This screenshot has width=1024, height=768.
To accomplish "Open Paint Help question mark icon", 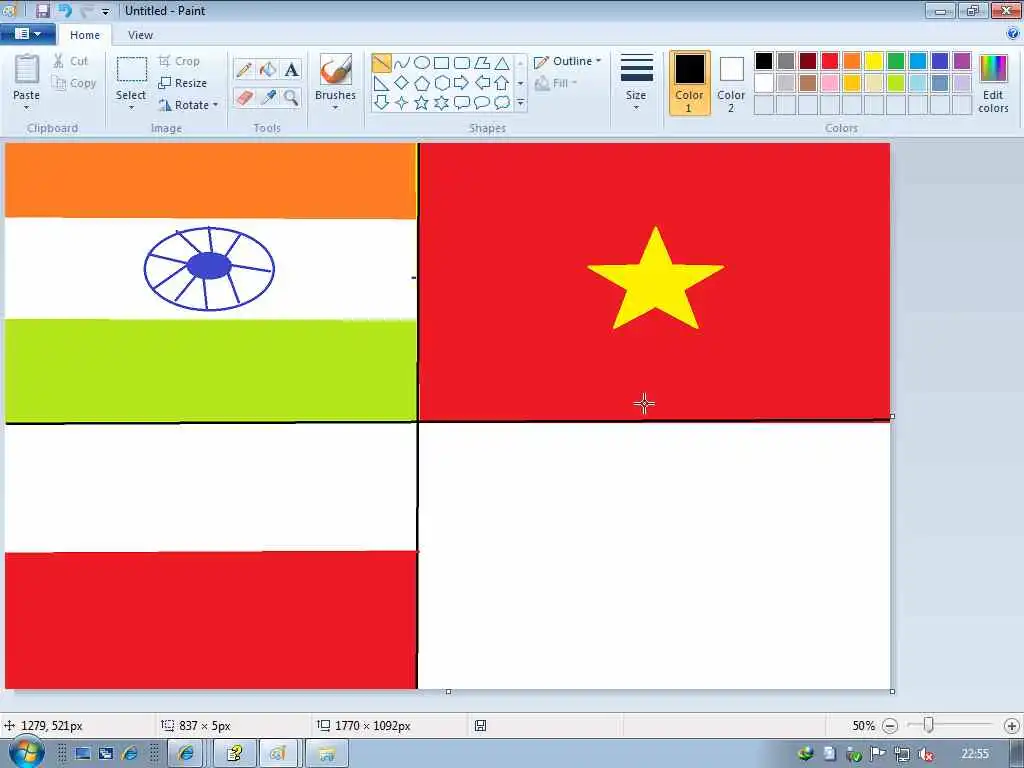I will click(1013, 34).
